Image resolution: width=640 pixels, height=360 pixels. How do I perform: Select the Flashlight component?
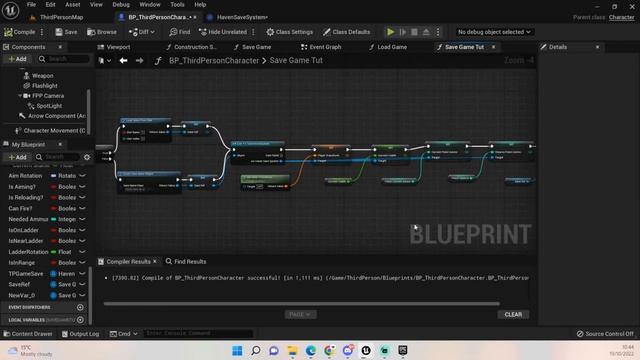click(44, 86)
